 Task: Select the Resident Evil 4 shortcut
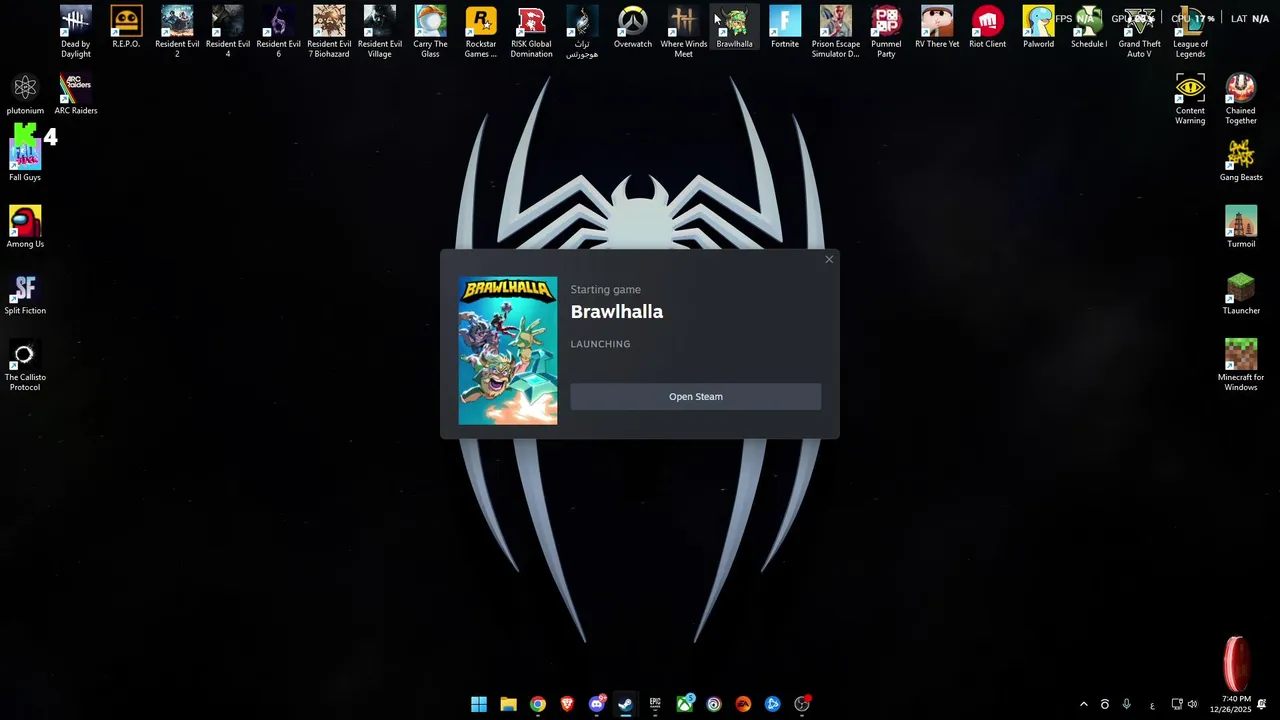click(228, 32)
